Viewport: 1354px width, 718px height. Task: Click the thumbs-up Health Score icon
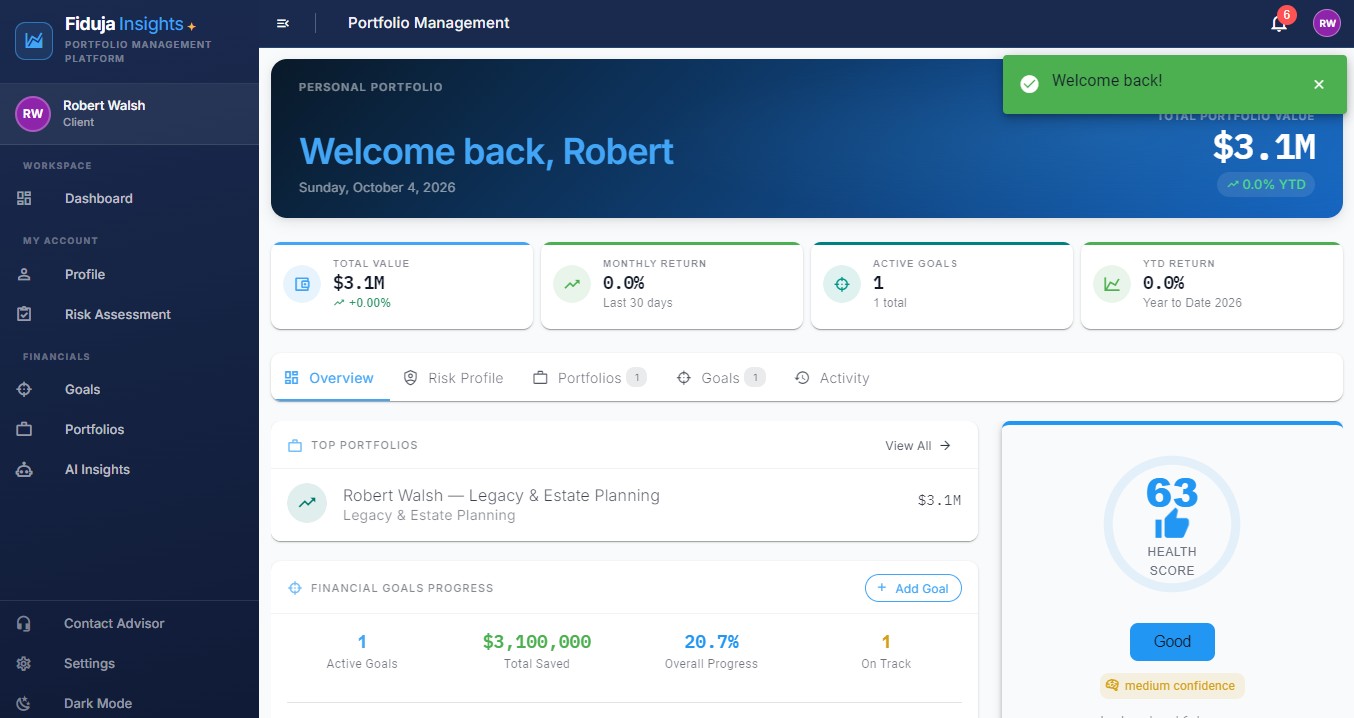pos(1172,523)
